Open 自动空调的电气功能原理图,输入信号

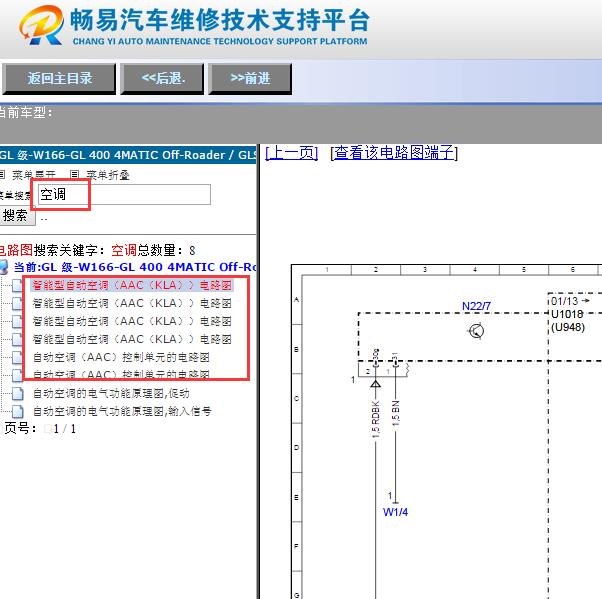(122, 412)
